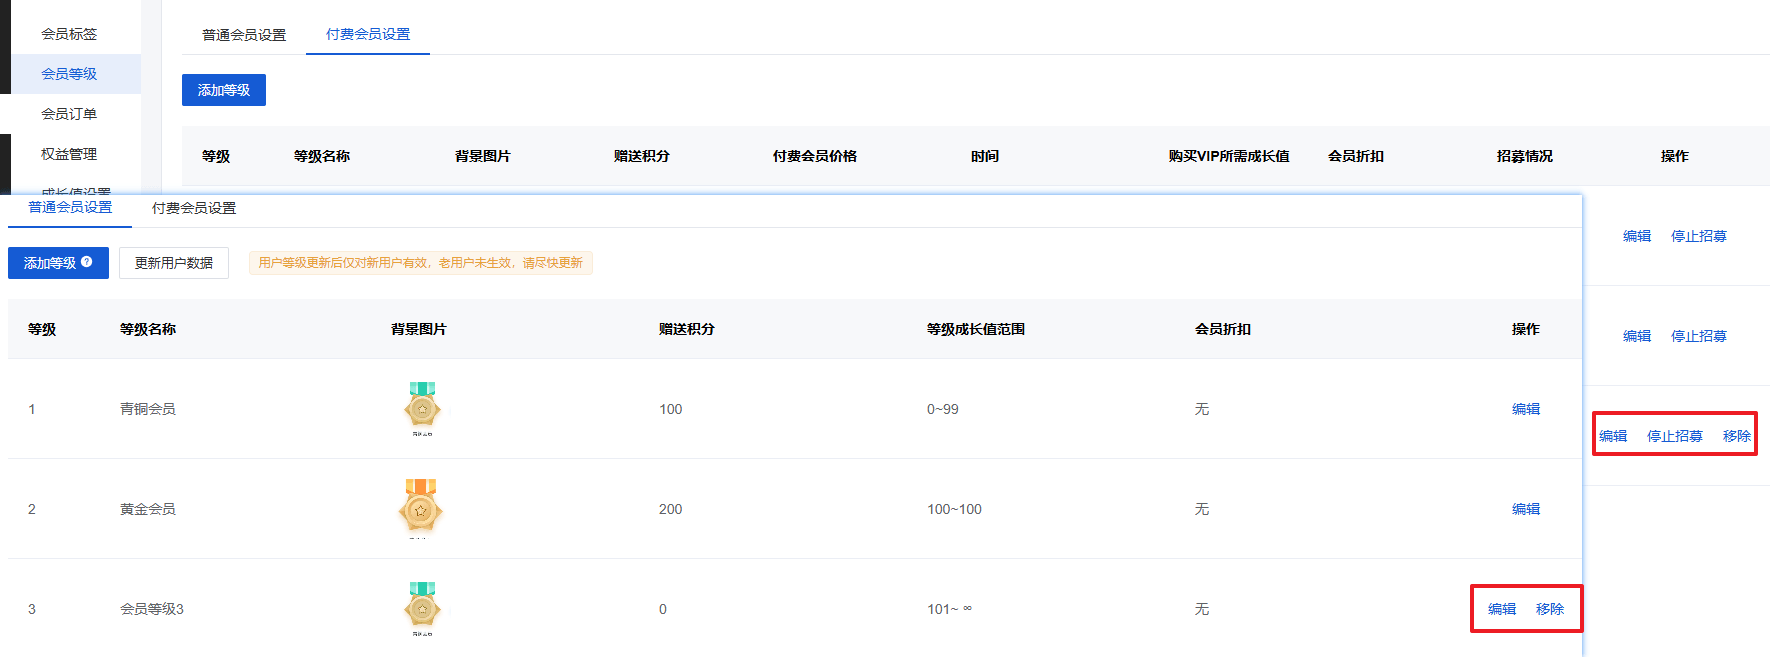
Task: Click 会员等级3 level name cell
Action: 152,609
